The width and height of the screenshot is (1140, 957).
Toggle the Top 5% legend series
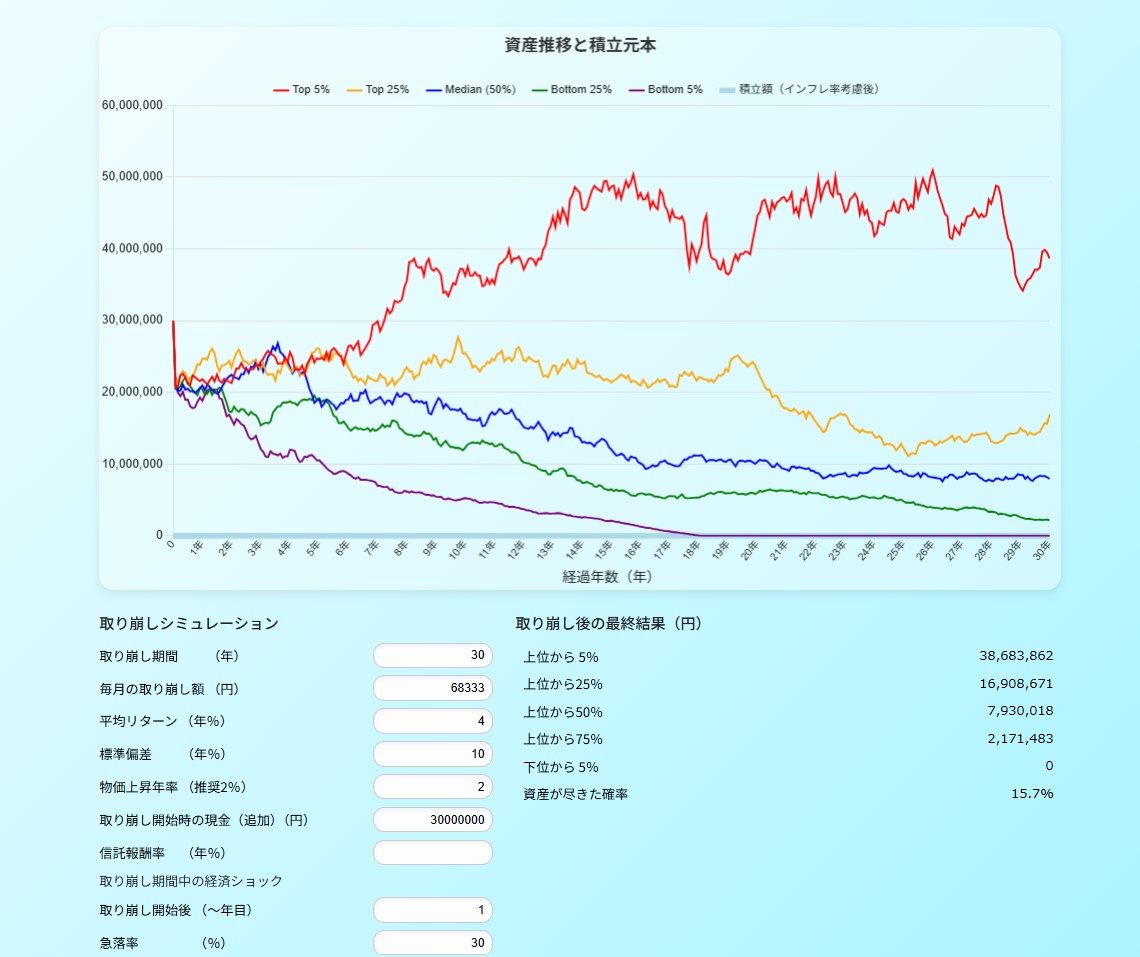(x=301, y=90)
